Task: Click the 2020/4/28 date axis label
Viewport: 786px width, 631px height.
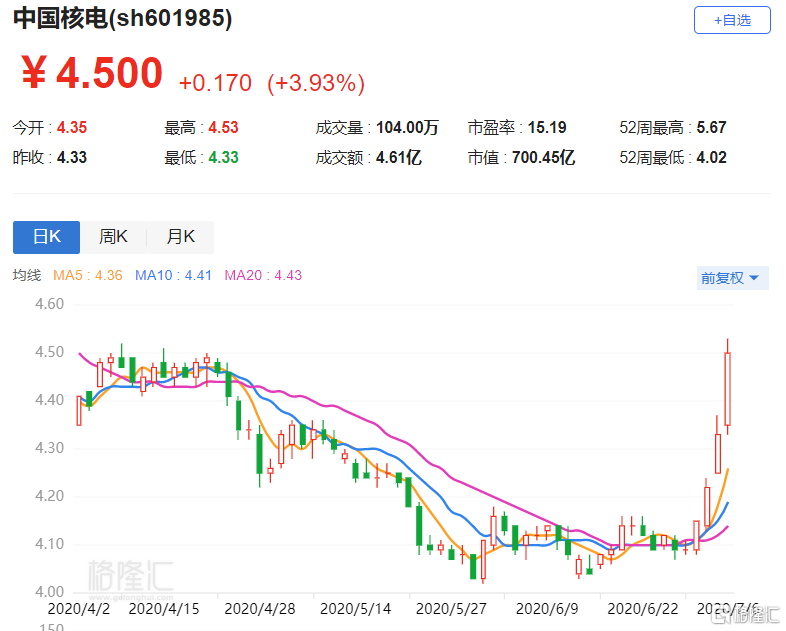Action: coord(260,609)
